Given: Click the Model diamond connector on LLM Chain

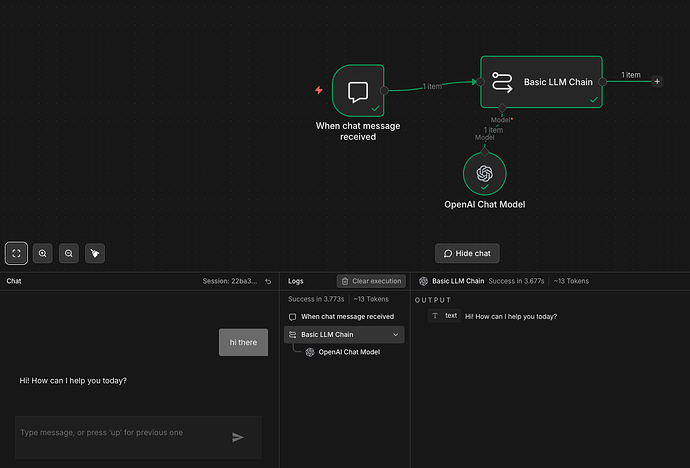Looking at the screenshot, I should [502, 108].
